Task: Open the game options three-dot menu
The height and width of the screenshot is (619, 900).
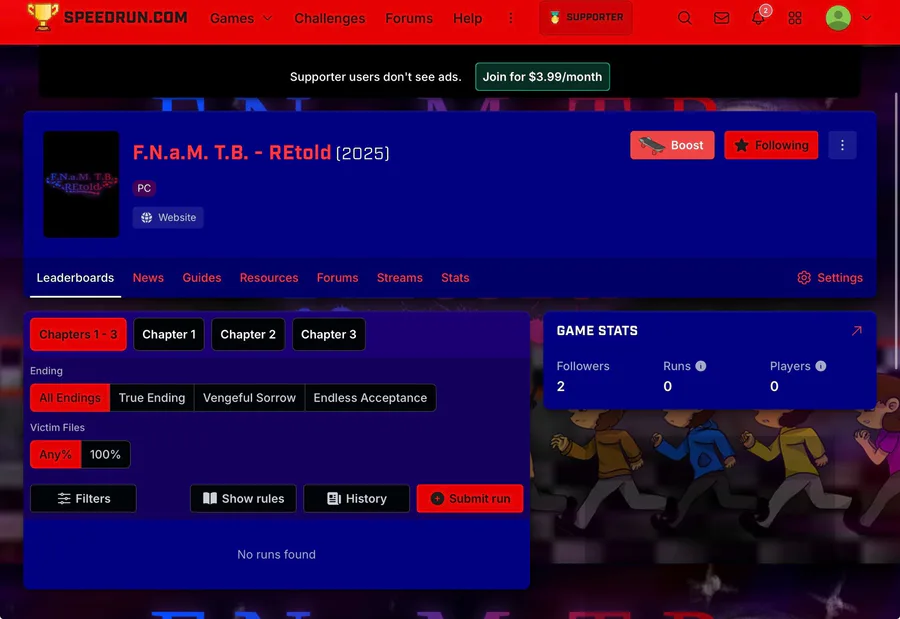Action: (x=842, y=145)
